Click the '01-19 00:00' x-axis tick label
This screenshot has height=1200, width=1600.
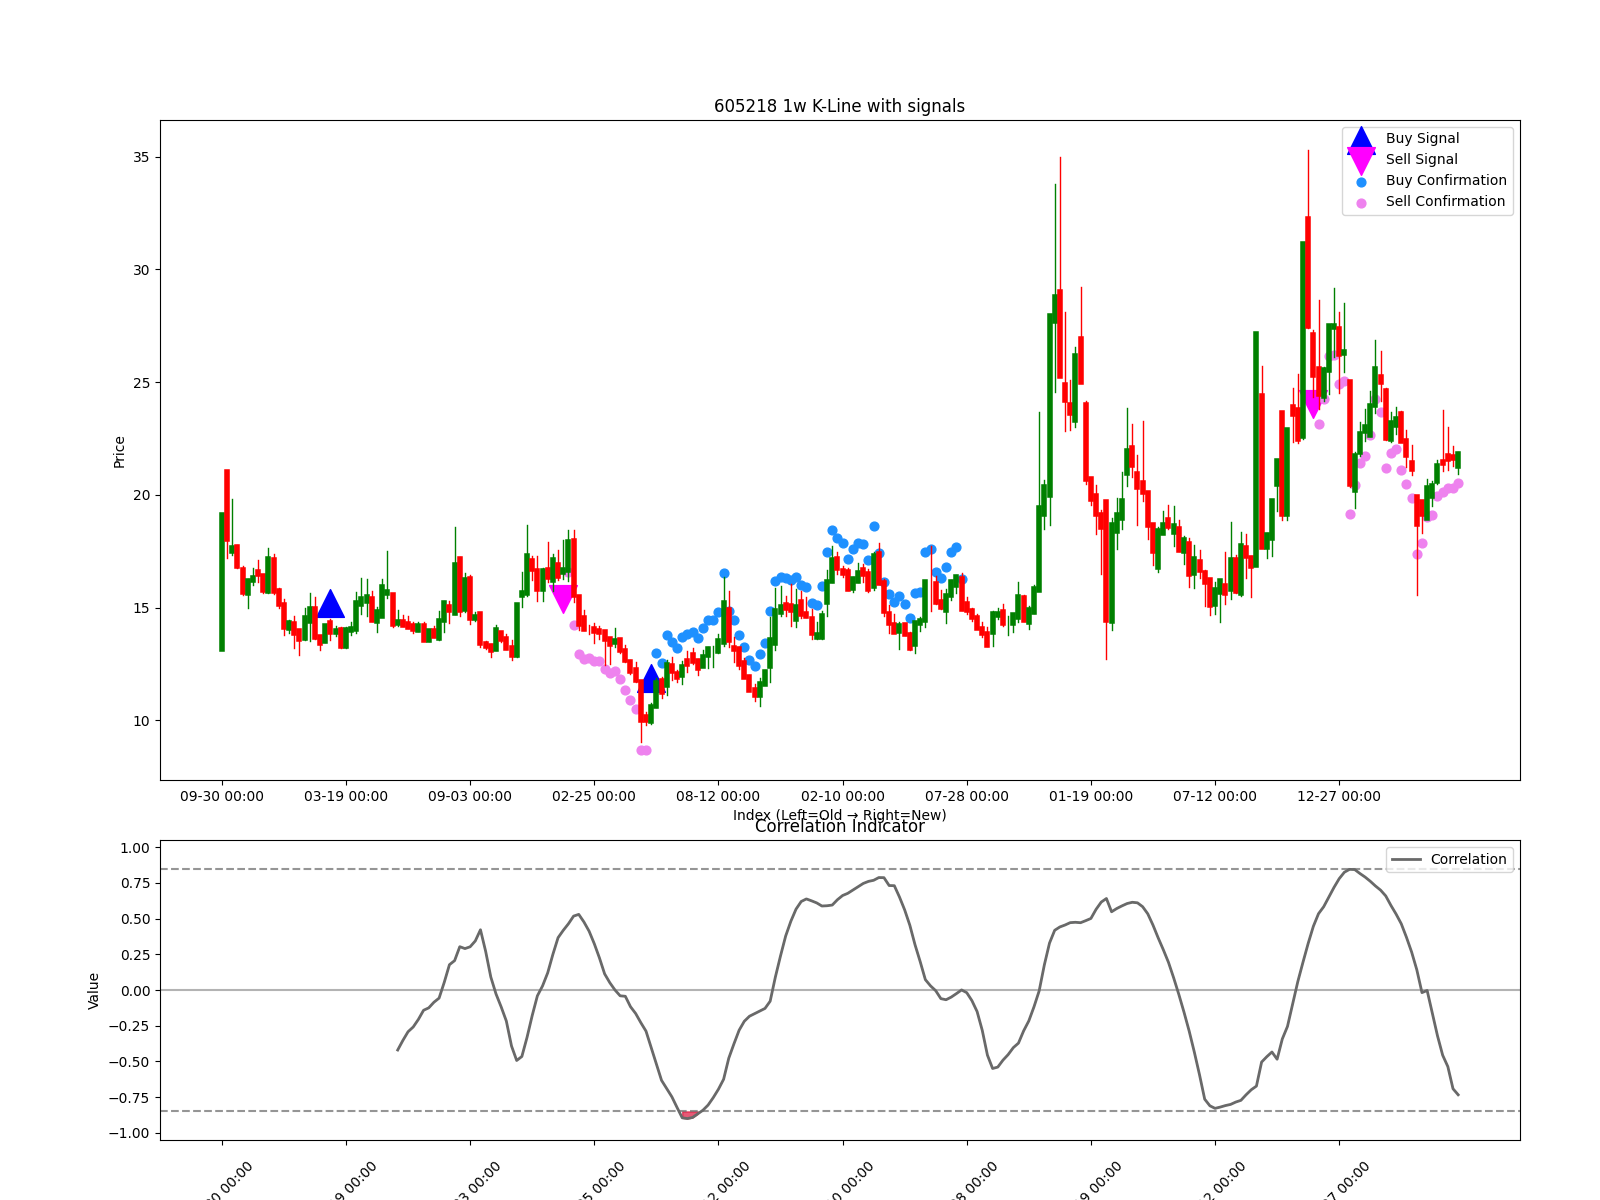pos(1091,796)
